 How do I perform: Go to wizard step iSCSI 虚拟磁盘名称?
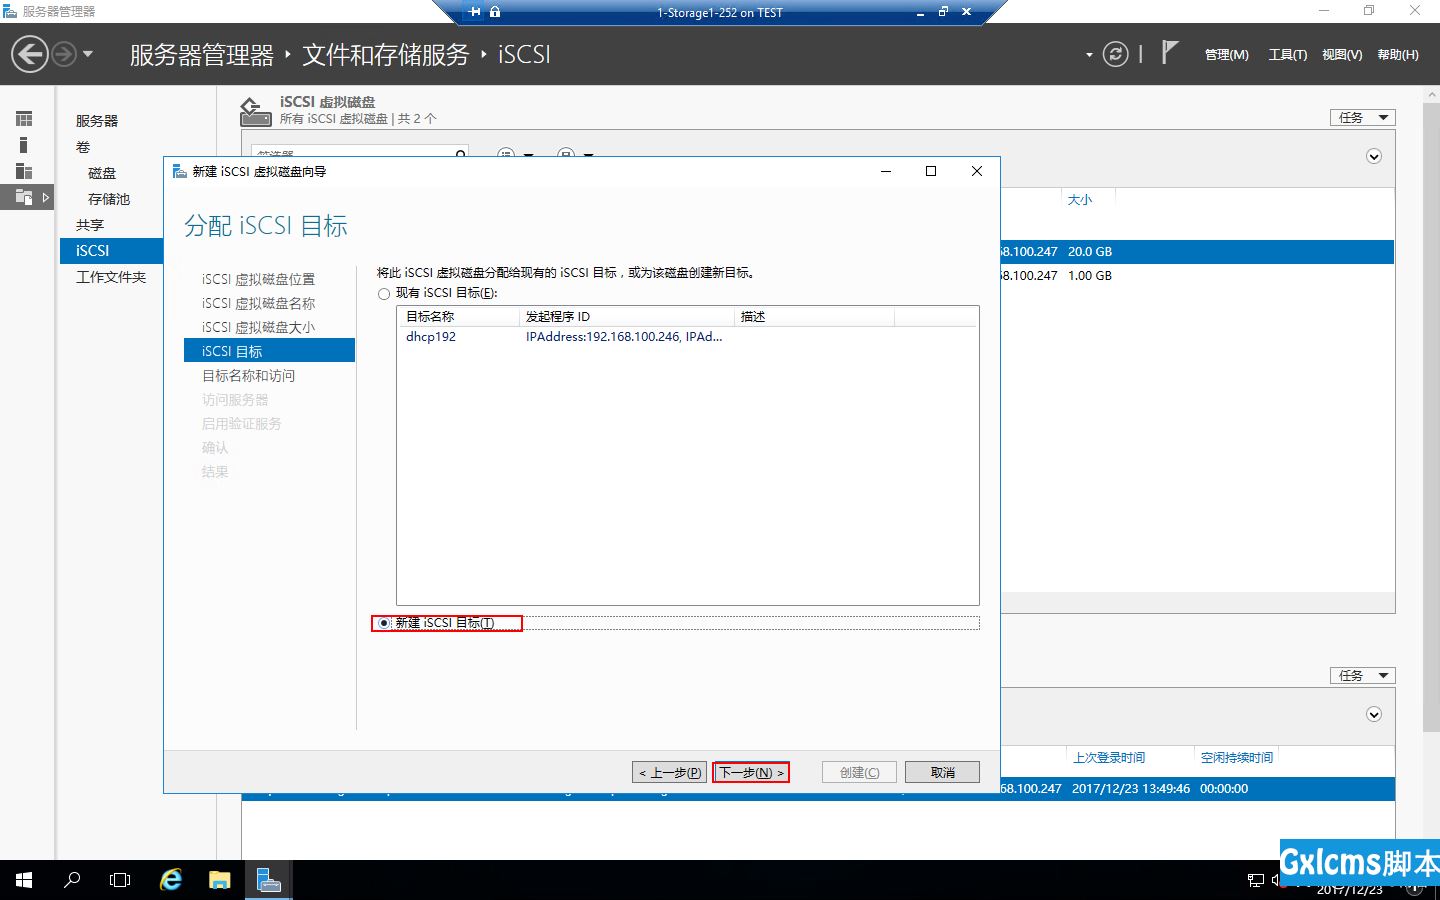click(258, 304)
